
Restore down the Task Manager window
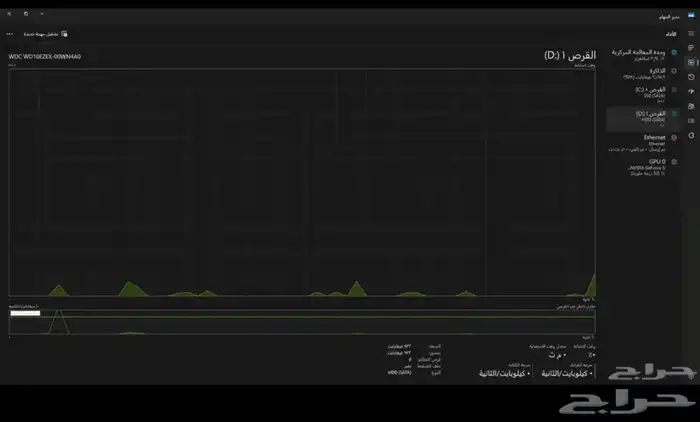click(26, 15)
